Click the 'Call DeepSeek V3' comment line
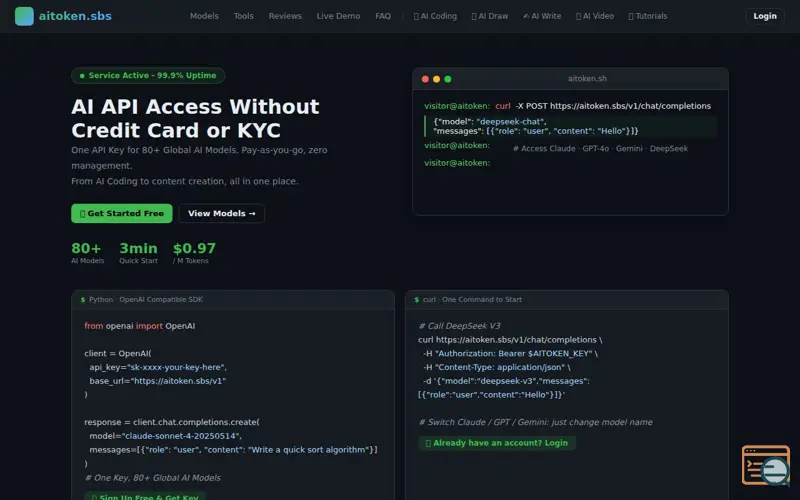 tap(459, 326)
